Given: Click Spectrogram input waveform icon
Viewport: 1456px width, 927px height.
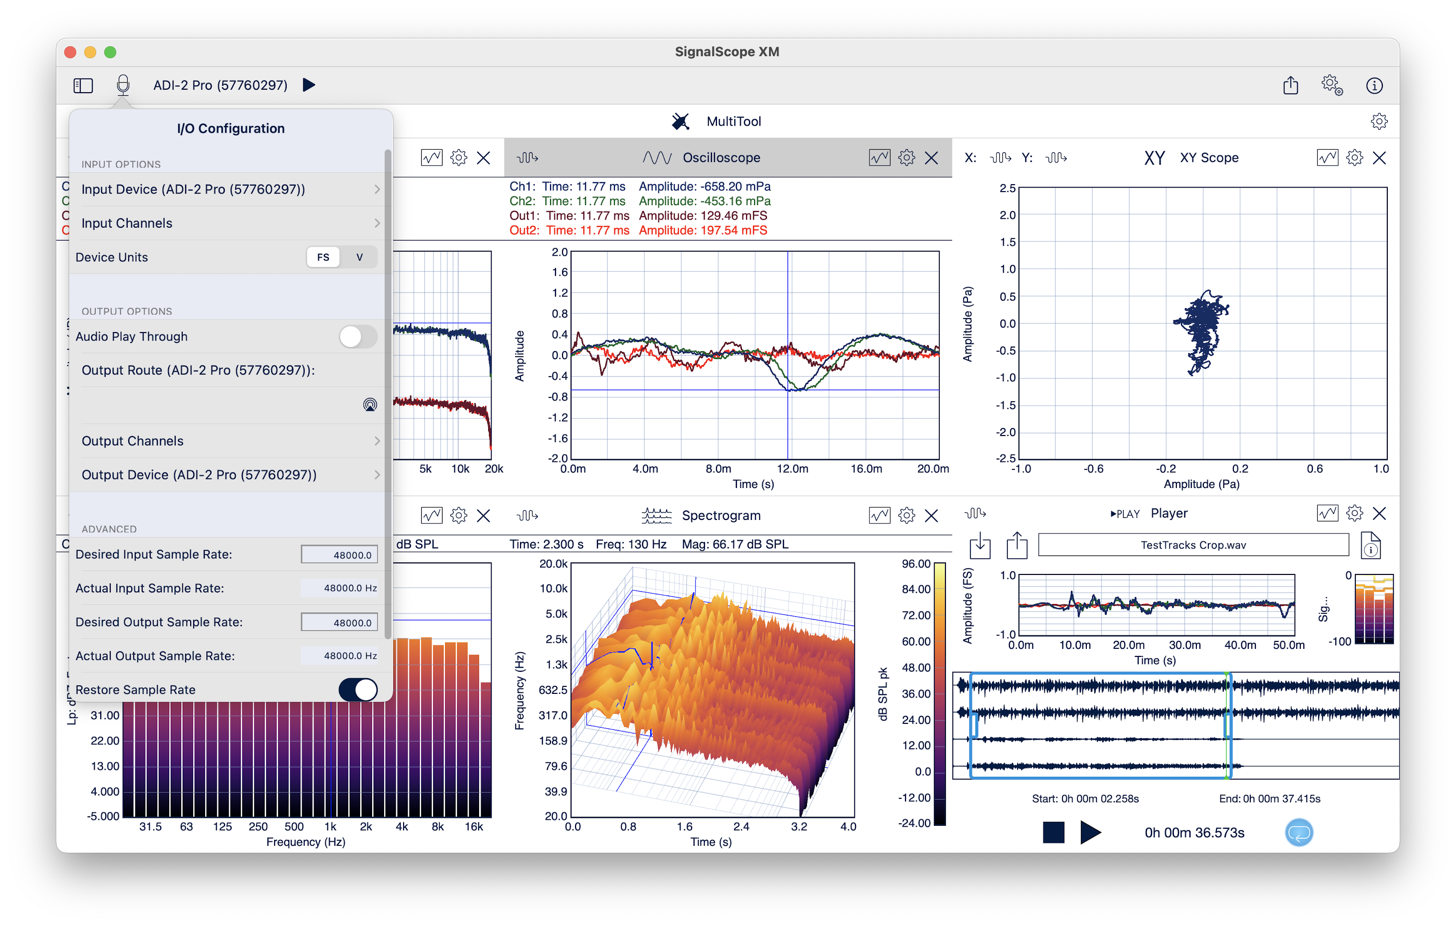Looking at the screenshot, I should click(x=528, y=516).
